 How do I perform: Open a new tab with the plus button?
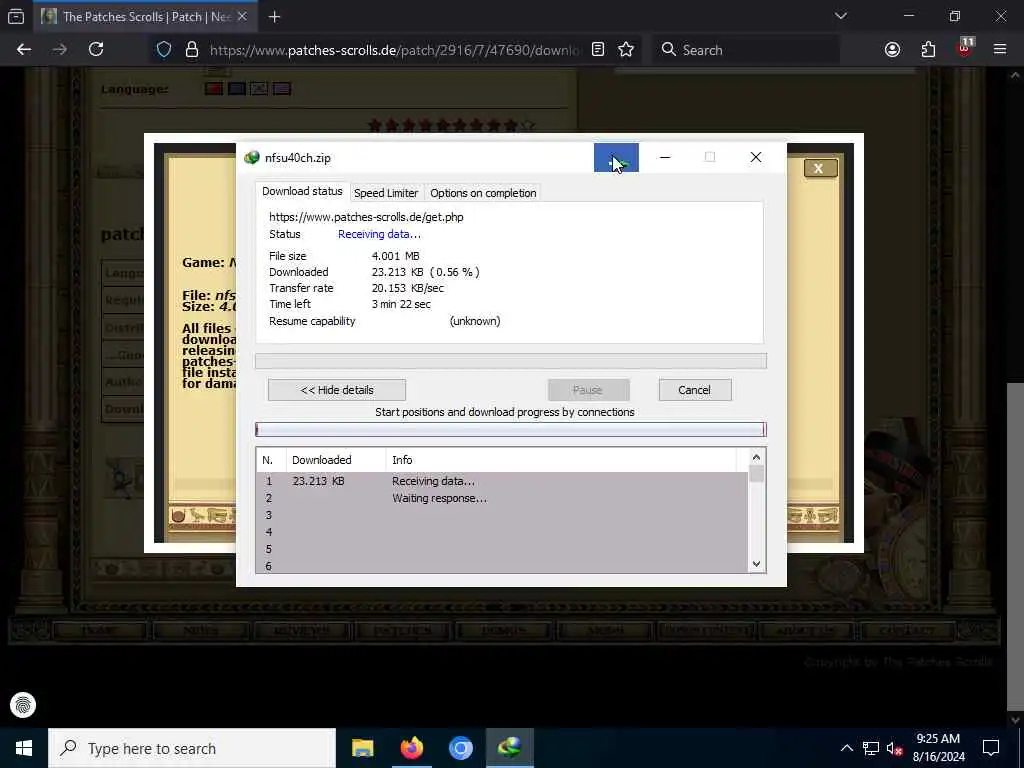pos(274,17)
